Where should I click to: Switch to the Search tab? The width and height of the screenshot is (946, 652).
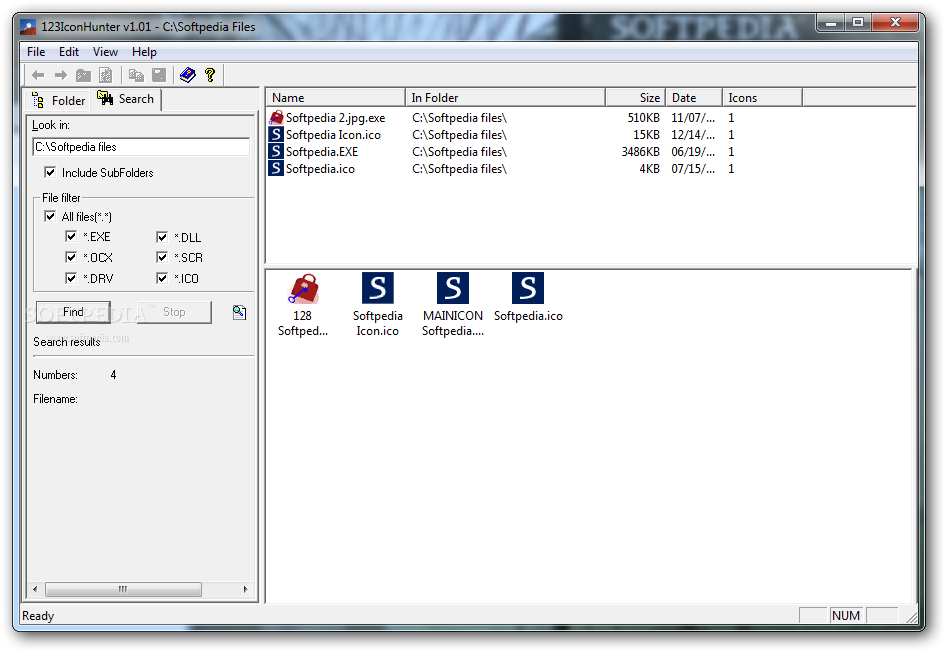(x=125, y=99)
